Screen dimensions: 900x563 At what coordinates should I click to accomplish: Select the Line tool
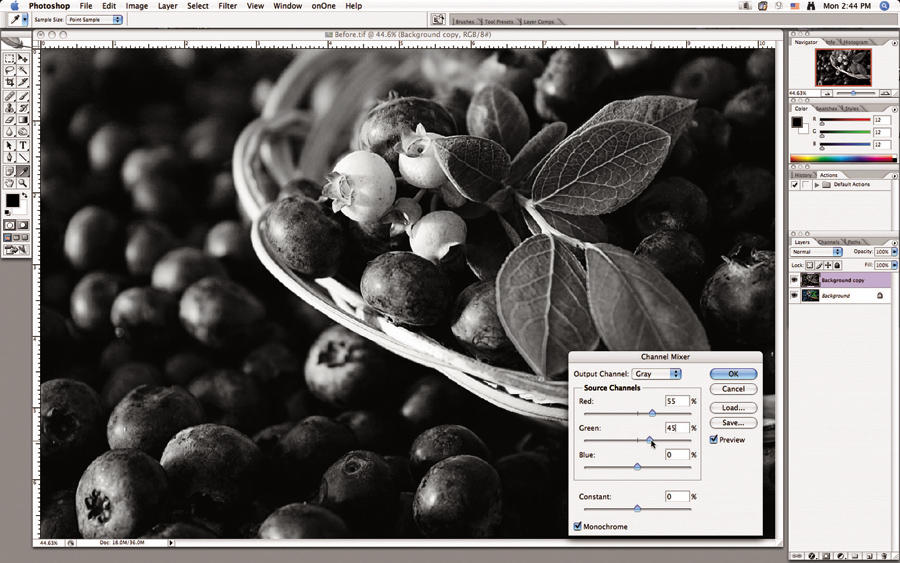coord(23,157)
